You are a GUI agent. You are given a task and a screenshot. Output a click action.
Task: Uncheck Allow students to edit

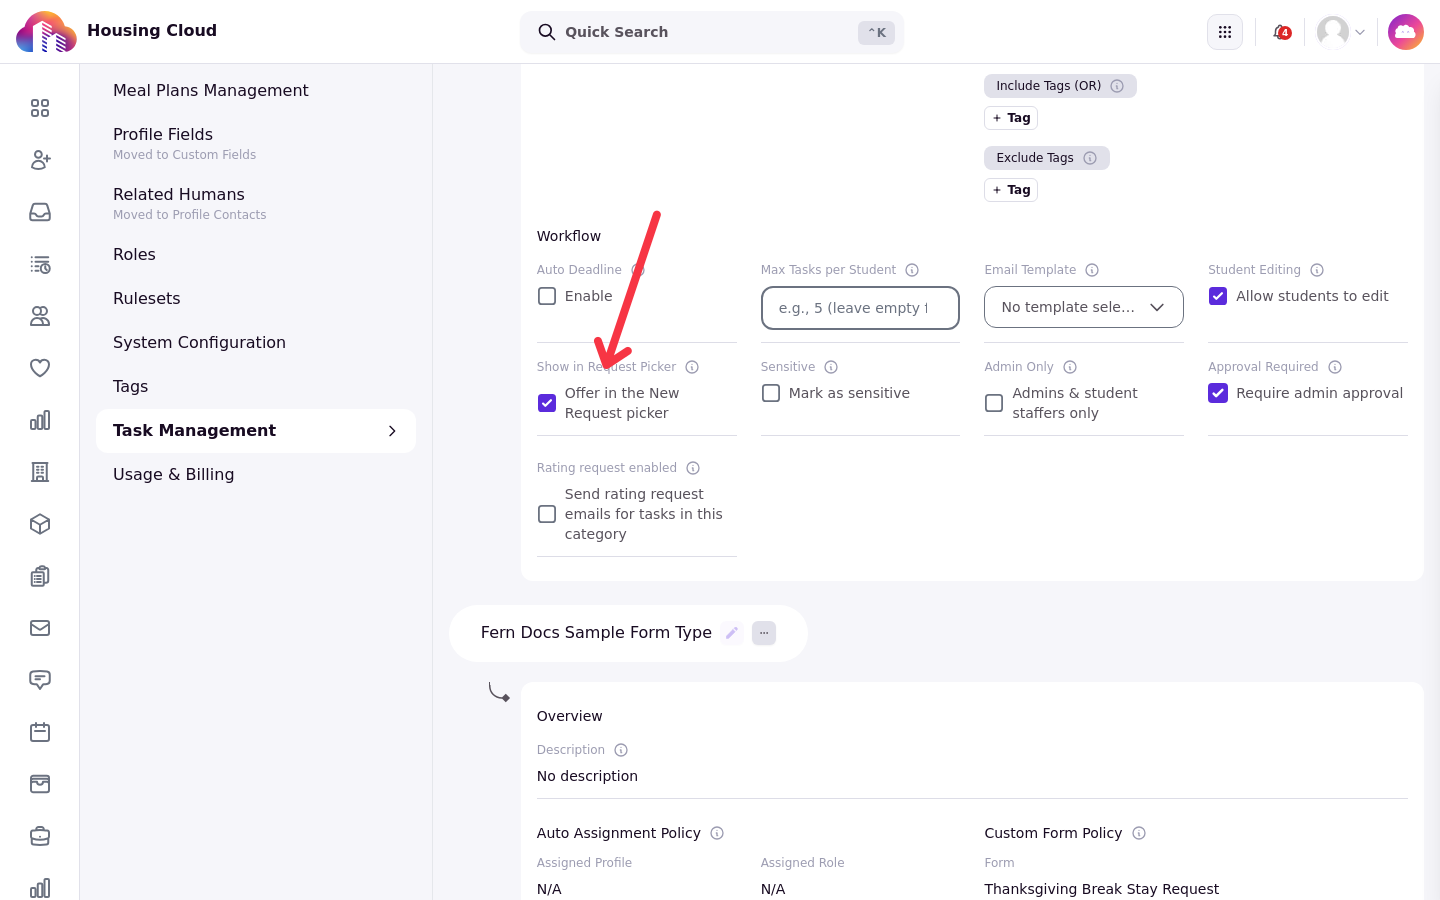[x=1218, y=296]
